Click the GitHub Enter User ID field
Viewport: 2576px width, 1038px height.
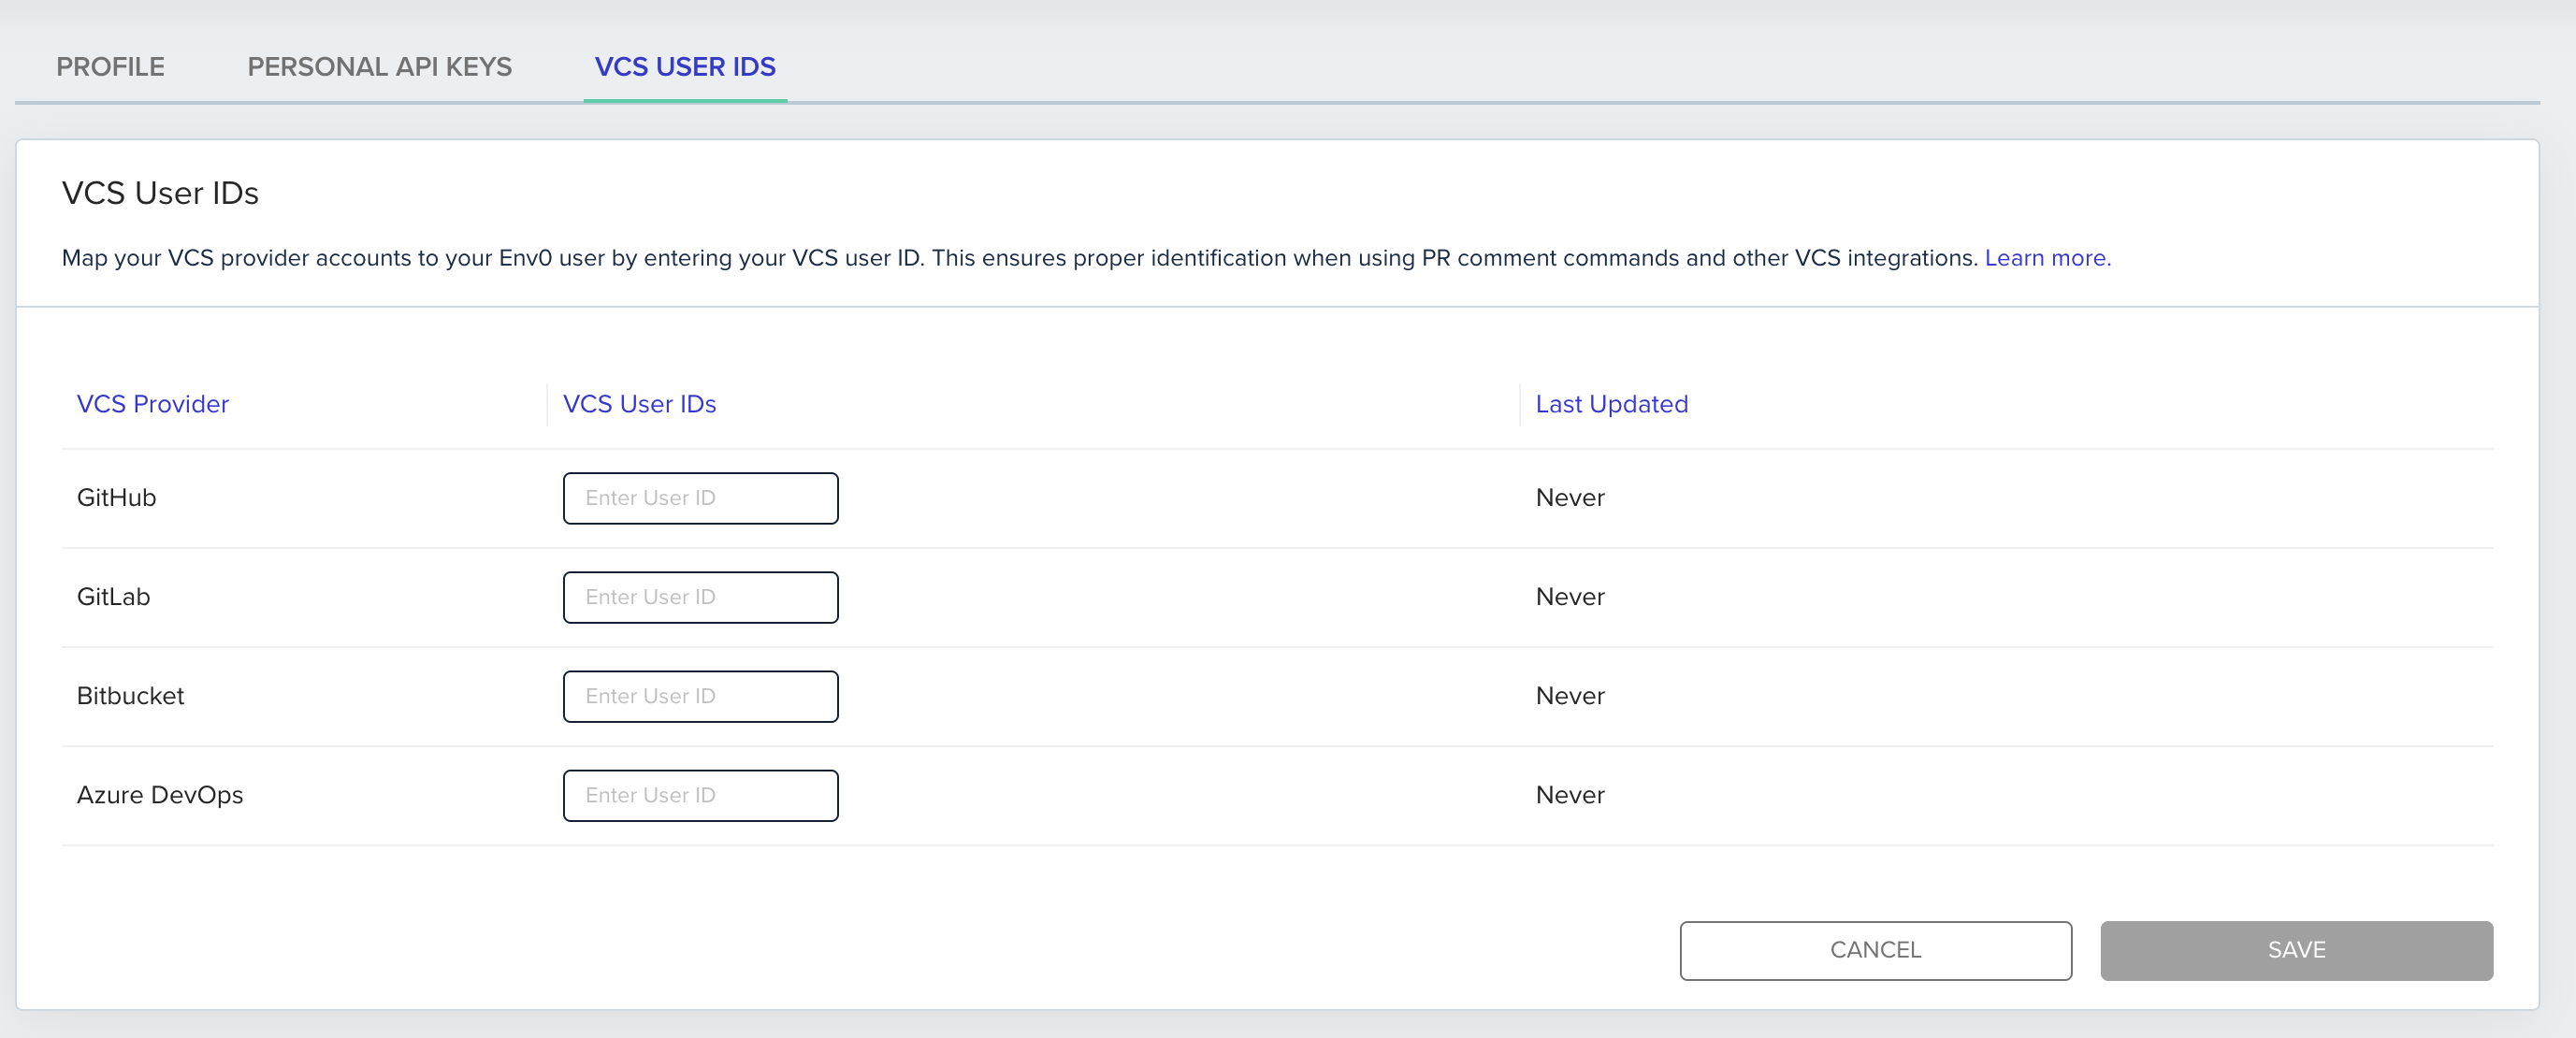click(x=700, y=498)
